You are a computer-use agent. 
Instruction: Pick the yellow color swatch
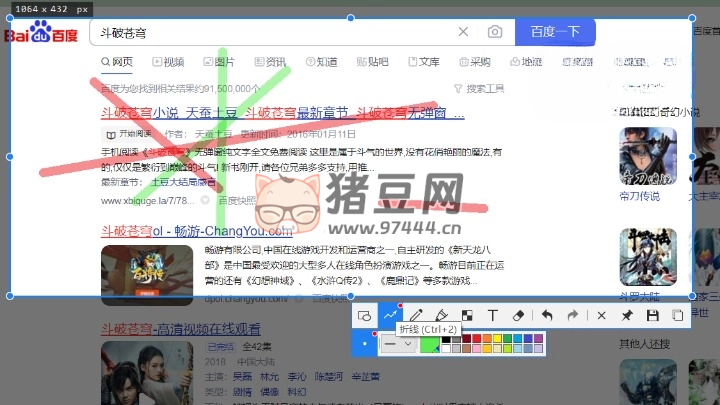pos(497,339)
